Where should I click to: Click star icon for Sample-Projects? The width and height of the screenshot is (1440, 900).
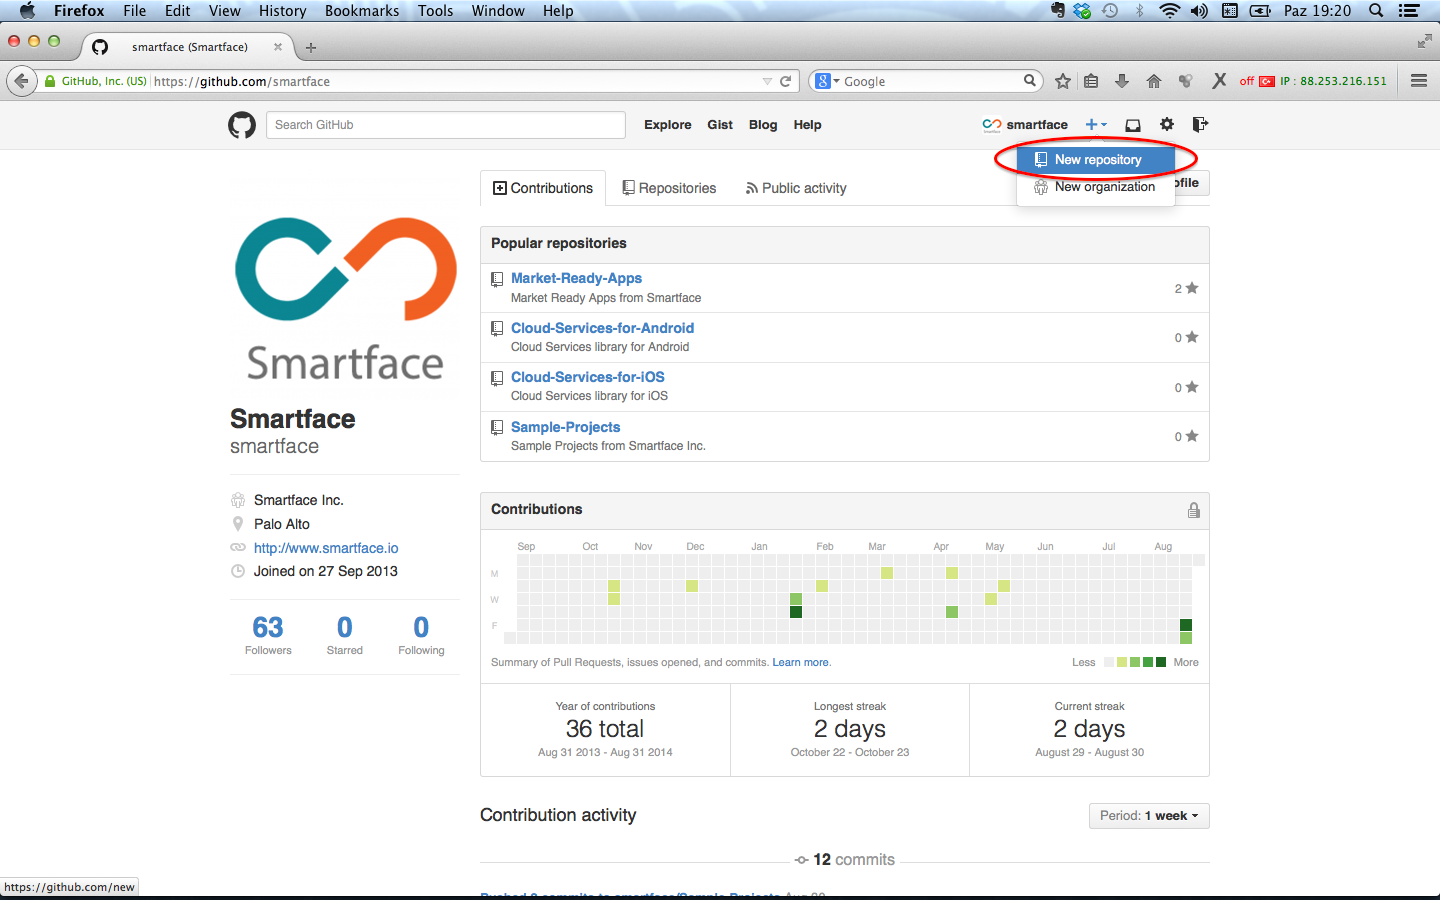tap(1192, 436)
